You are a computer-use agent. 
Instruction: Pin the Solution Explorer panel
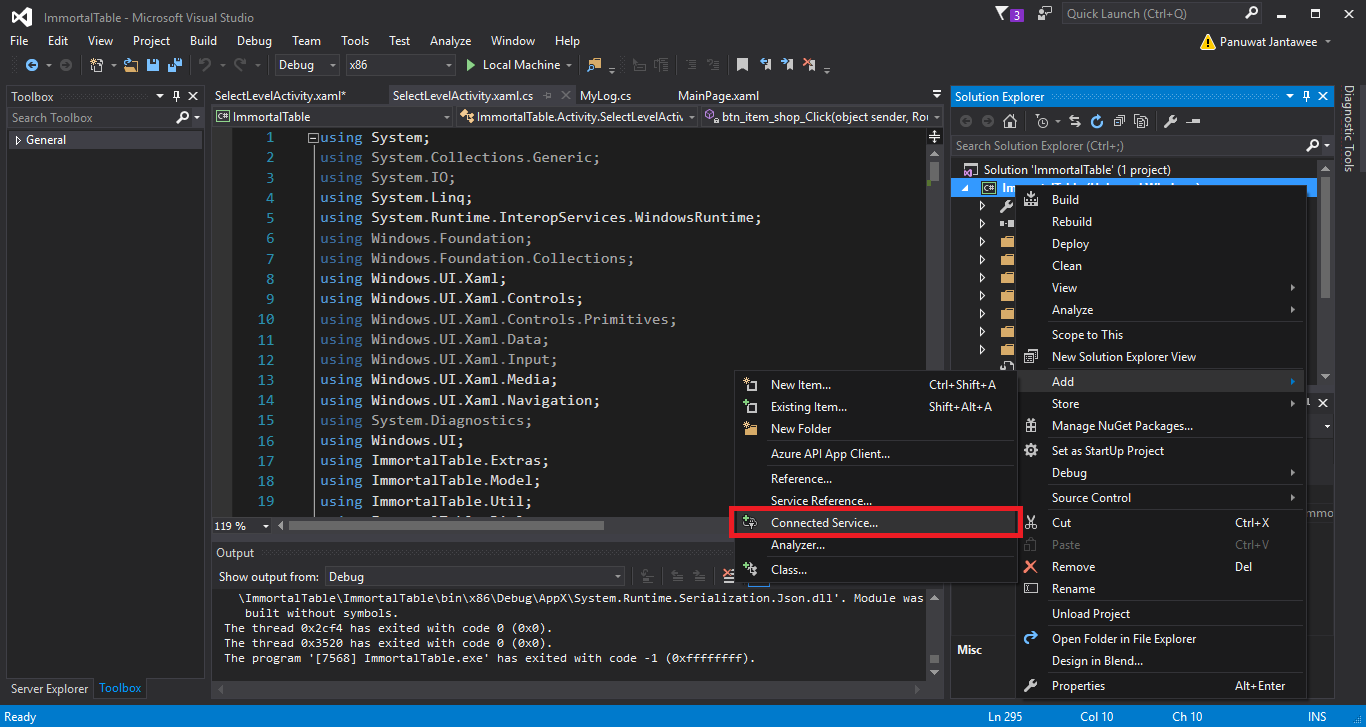coord(1306,96)
